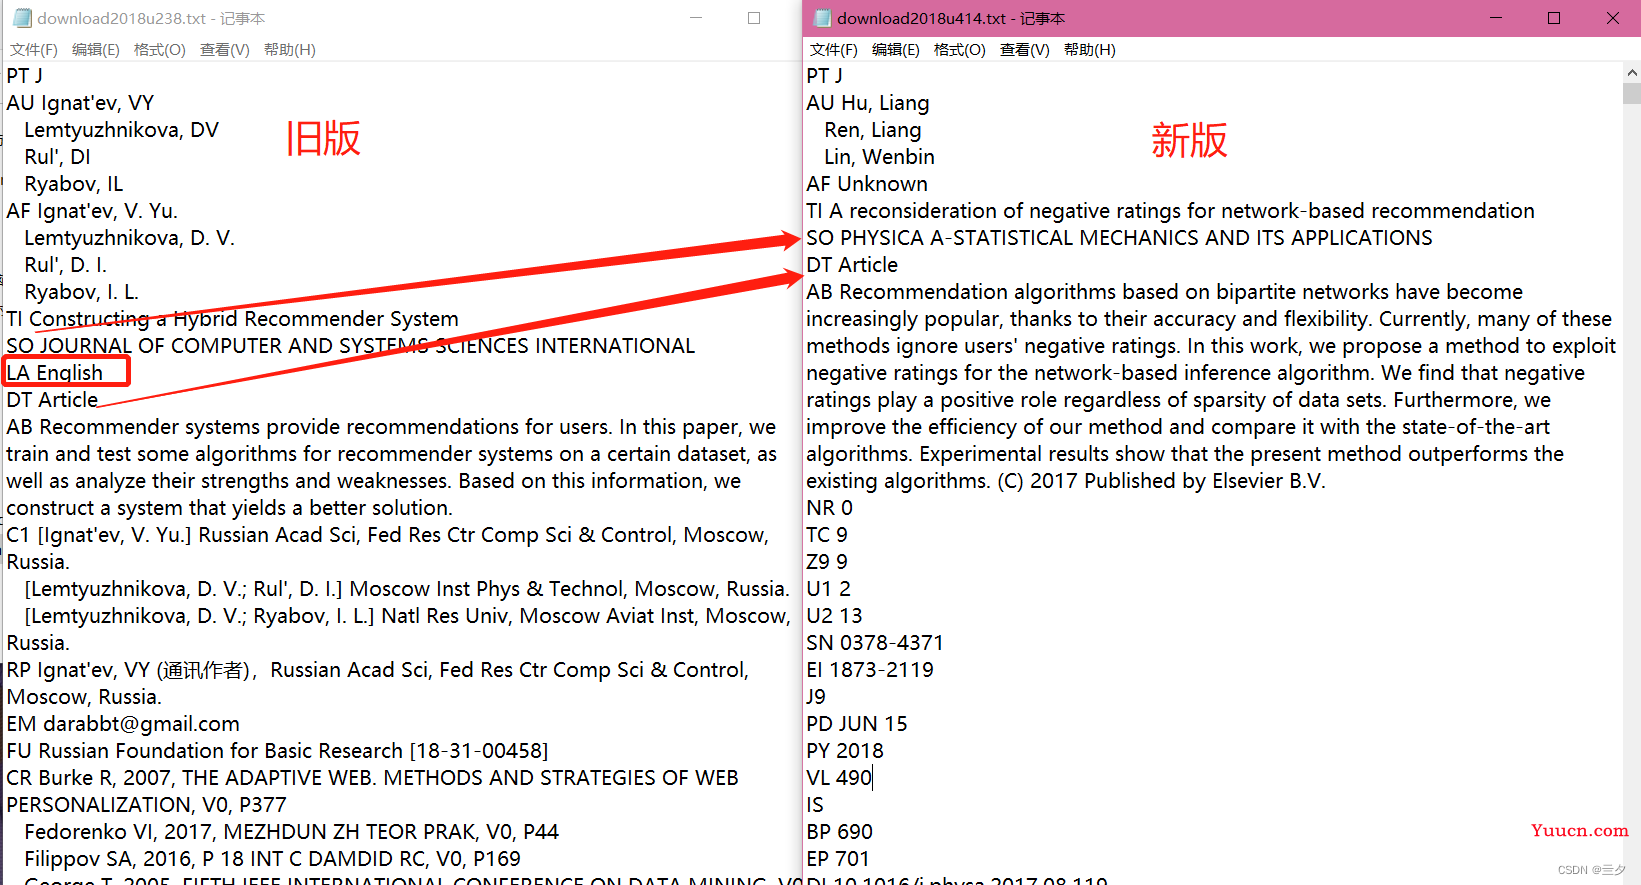Viewport: 1641px width, 885px height.
Task: Click 'U1 2' line in right window
Action: coord(828,589)
